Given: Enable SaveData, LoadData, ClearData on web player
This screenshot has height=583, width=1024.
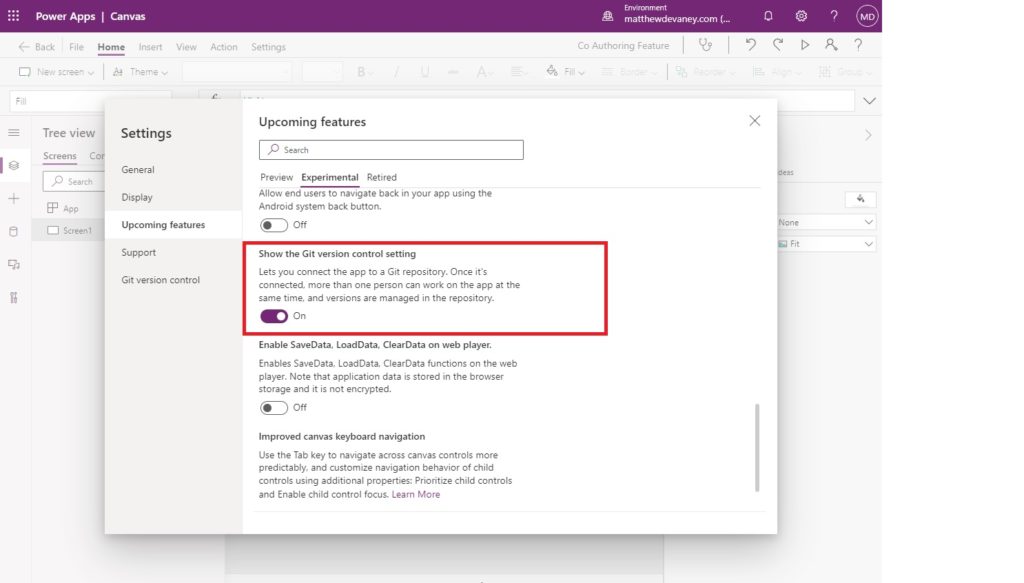Looking at the screenshot, I should (x=272, y=407).
